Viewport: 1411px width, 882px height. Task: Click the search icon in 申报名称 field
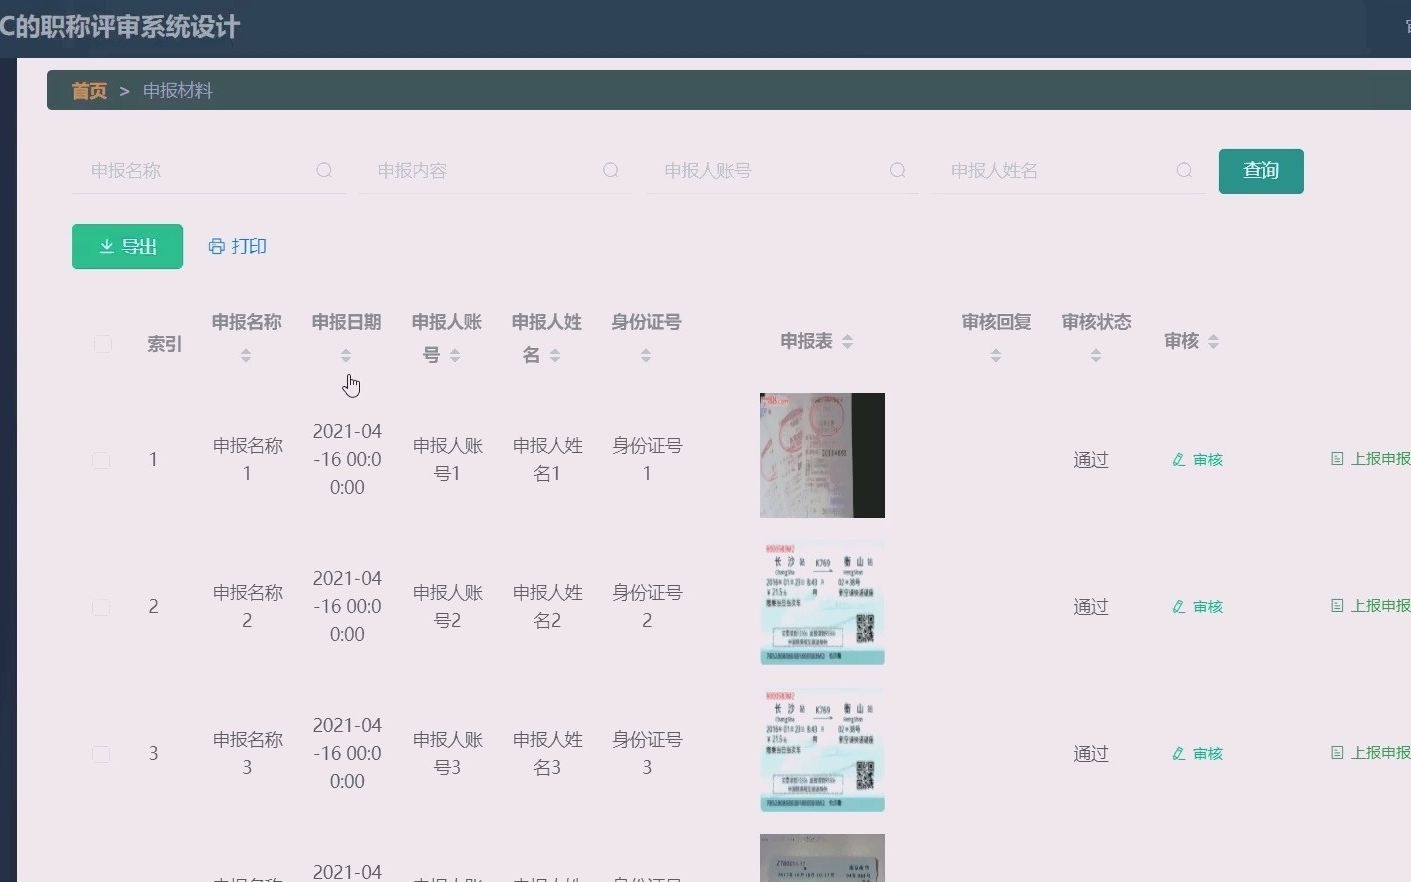(x=324, y=171)
